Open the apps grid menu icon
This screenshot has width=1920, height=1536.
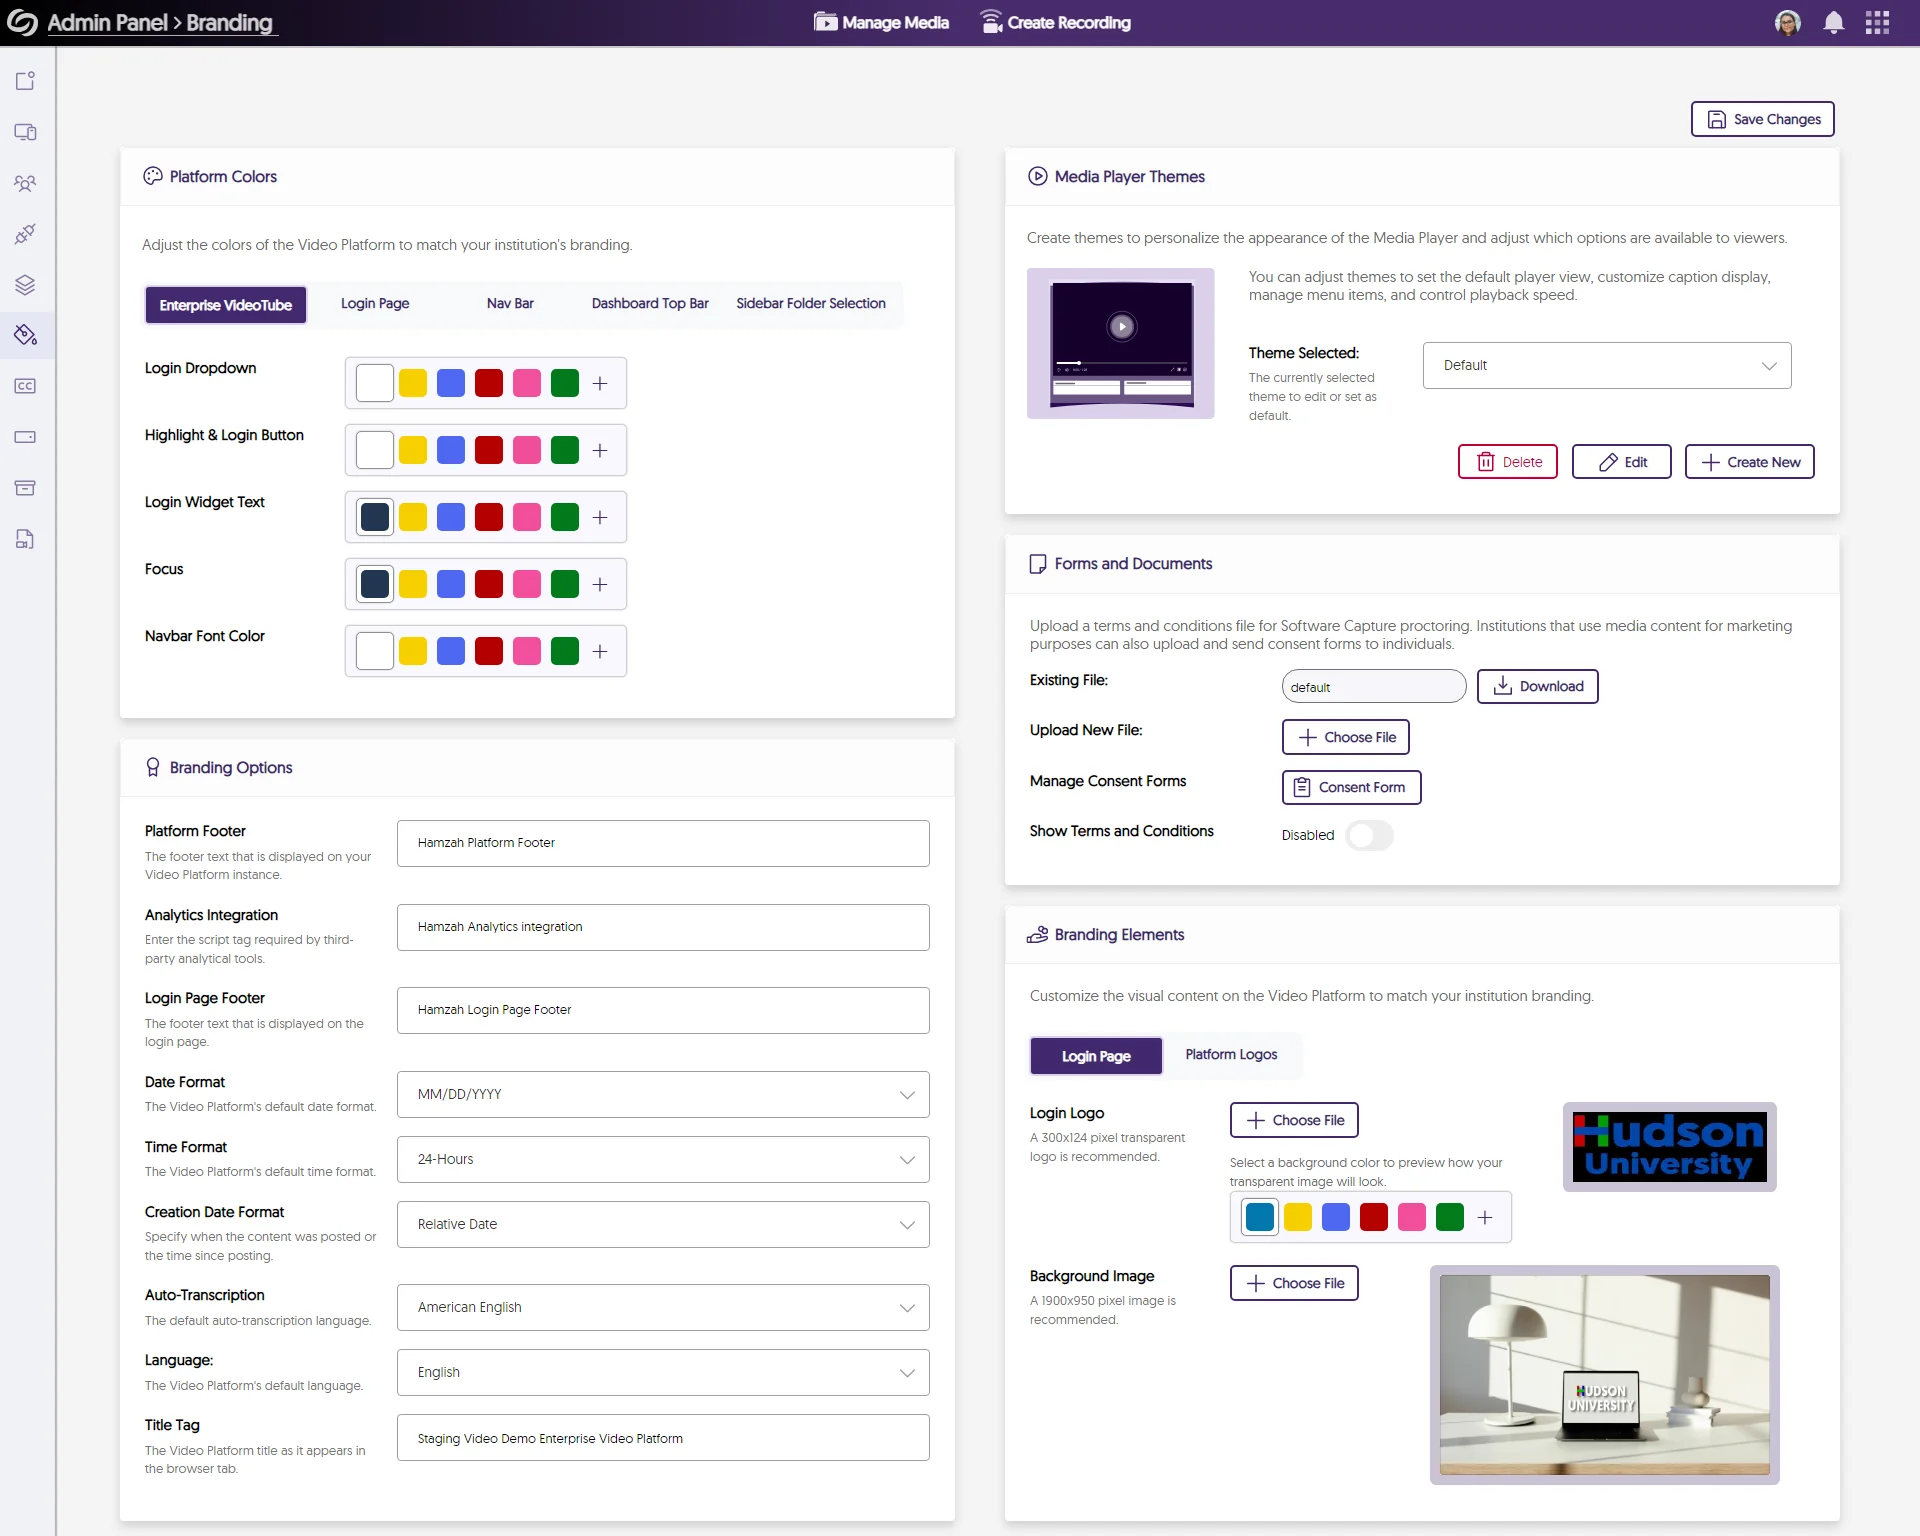pos(1877,23)
